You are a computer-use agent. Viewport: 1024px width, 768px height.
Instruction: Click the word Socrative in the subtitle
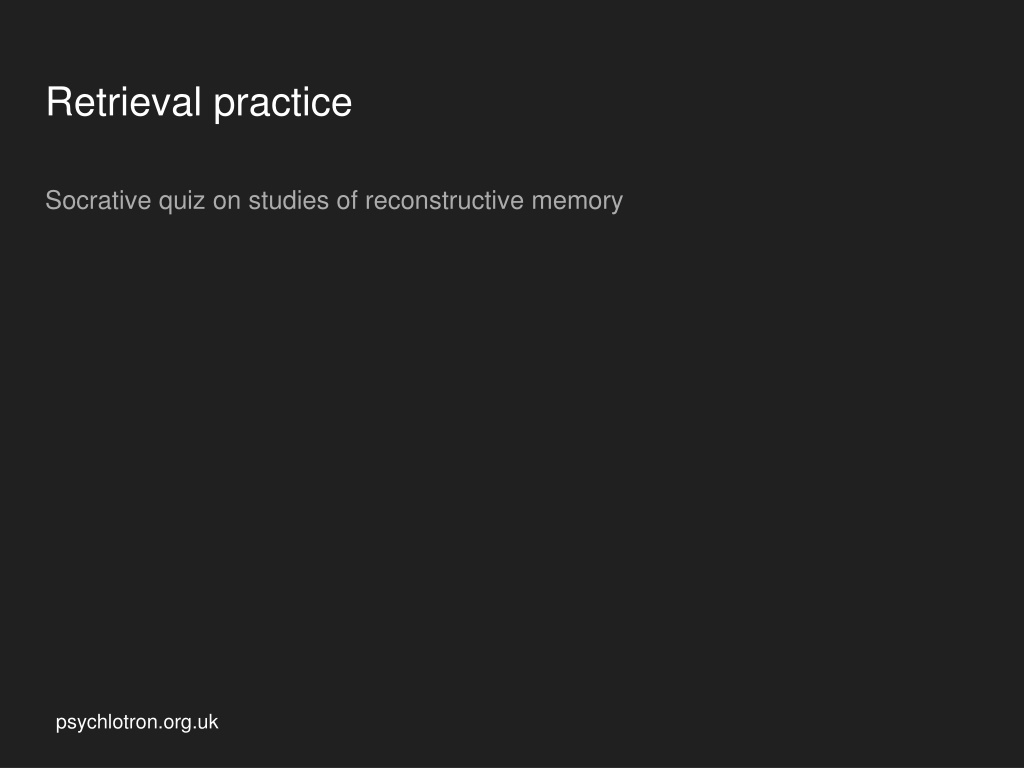pyautogui.click(x=98, y=200)
